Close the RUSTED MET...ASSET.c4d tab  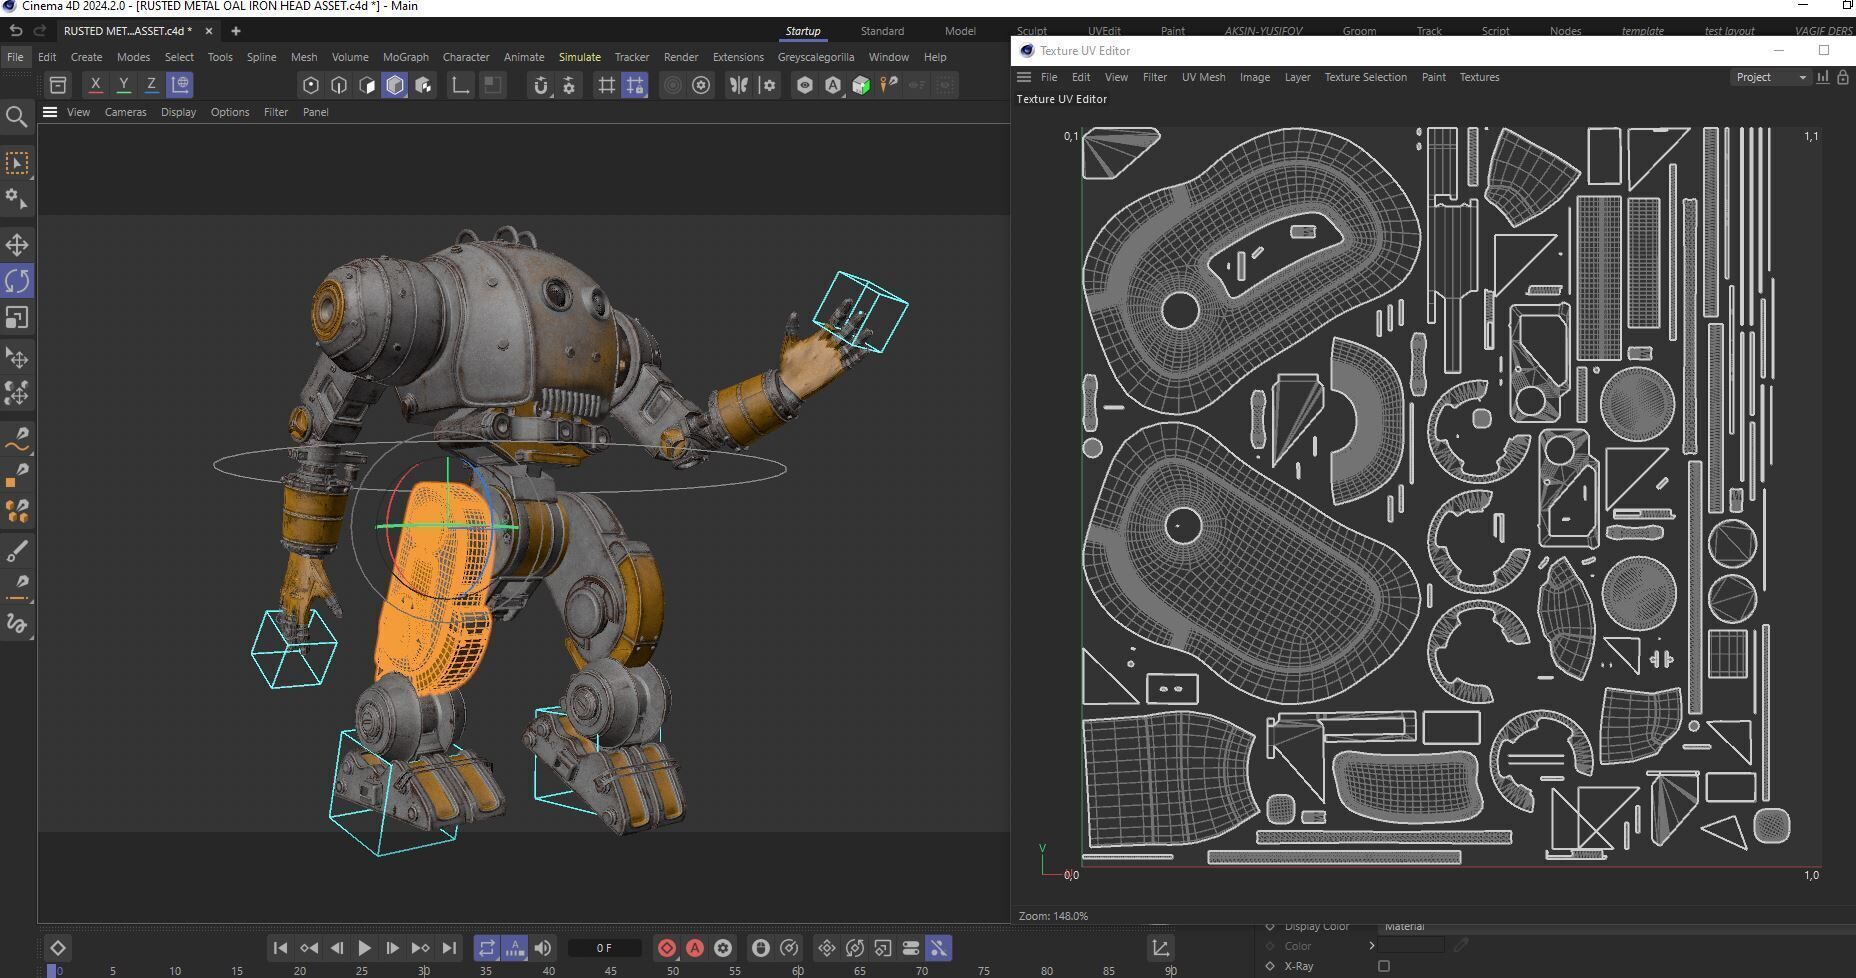coord(209,31)
